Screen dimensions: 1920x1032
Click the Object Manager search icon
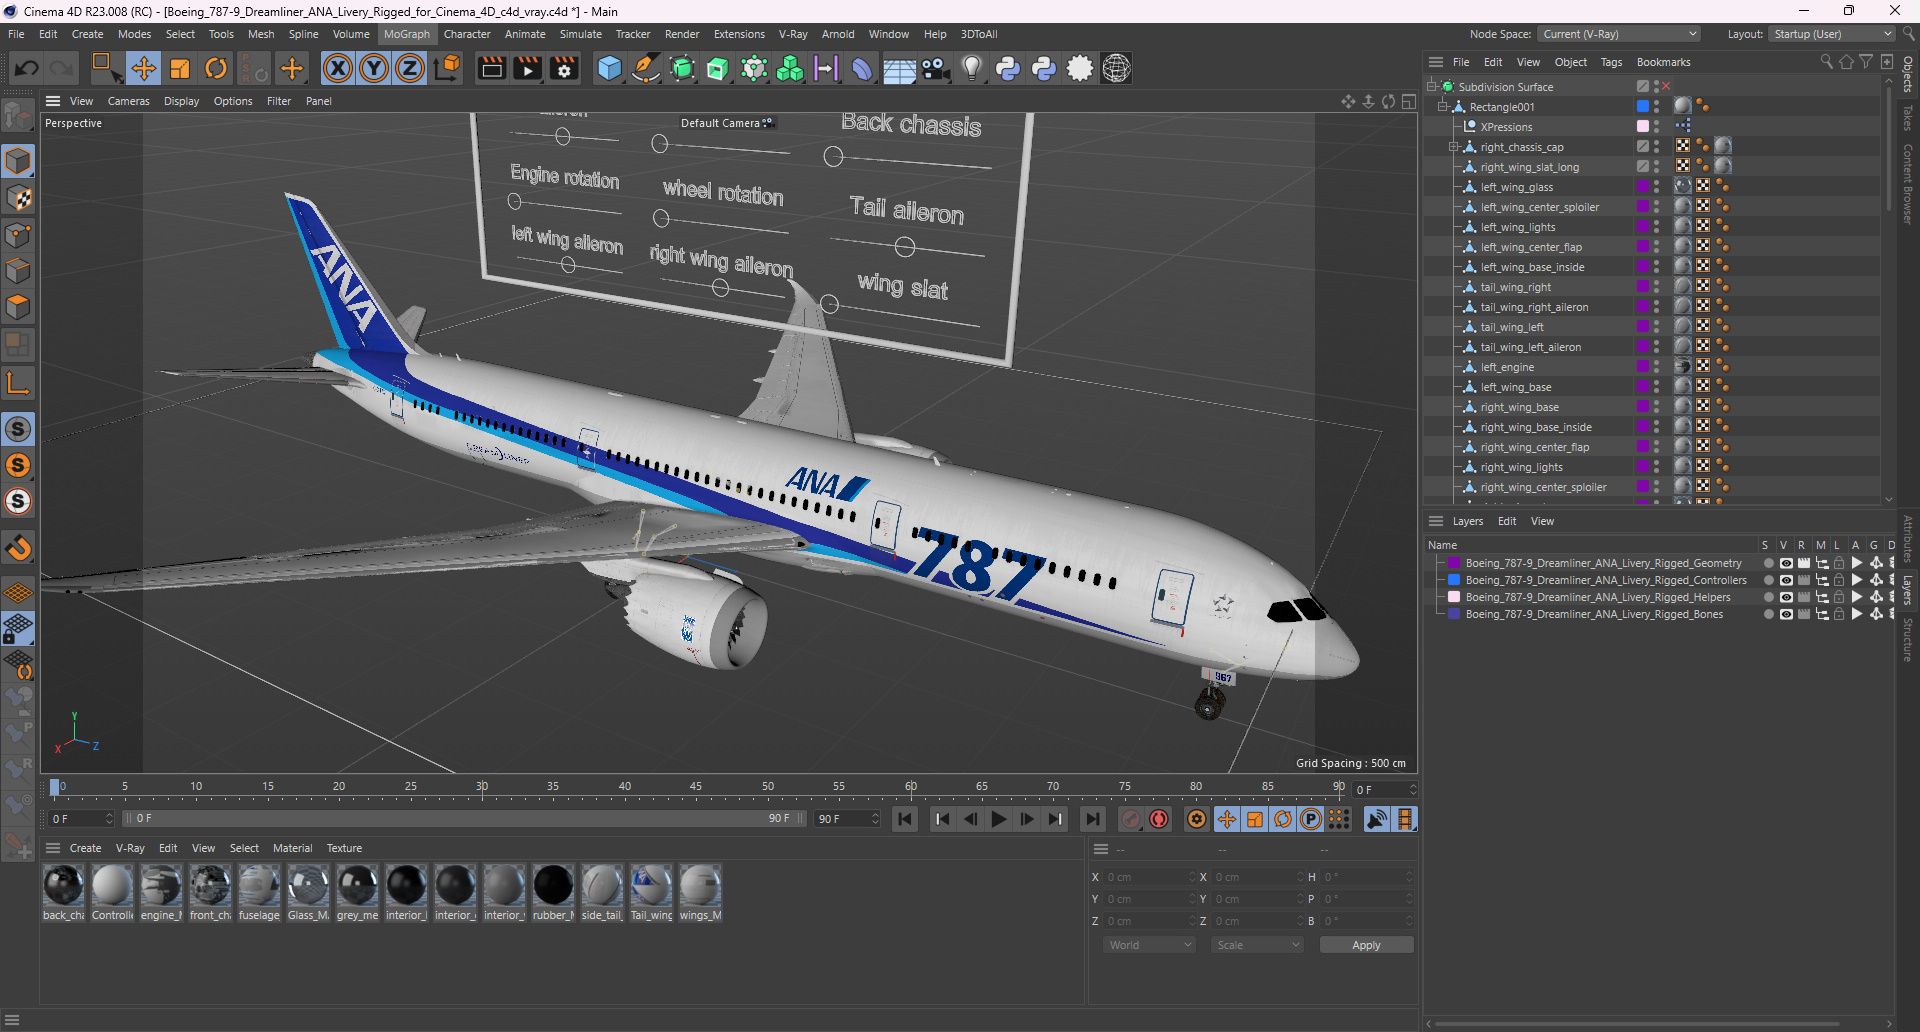1826,62
